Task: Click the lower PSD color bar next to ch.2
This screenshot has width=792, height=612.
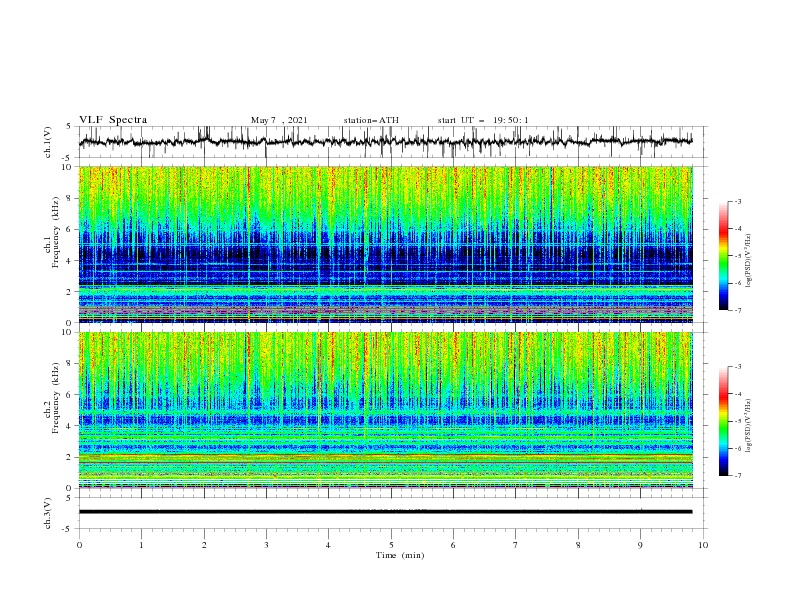Action: (723, 421)
